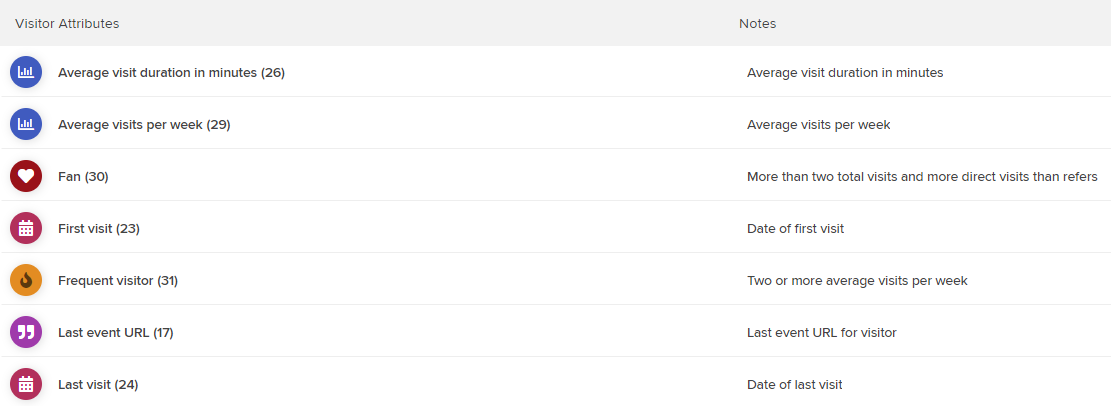Click the blue chart icon for Average visits per week
The image size is (1111, 406).
[26, 125]
